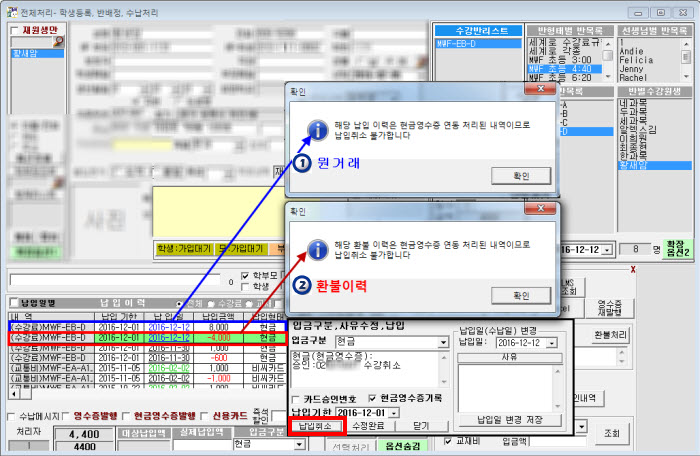Click the 사유 header button
This screenshot has height=456, width=700.
coord(509,357)
